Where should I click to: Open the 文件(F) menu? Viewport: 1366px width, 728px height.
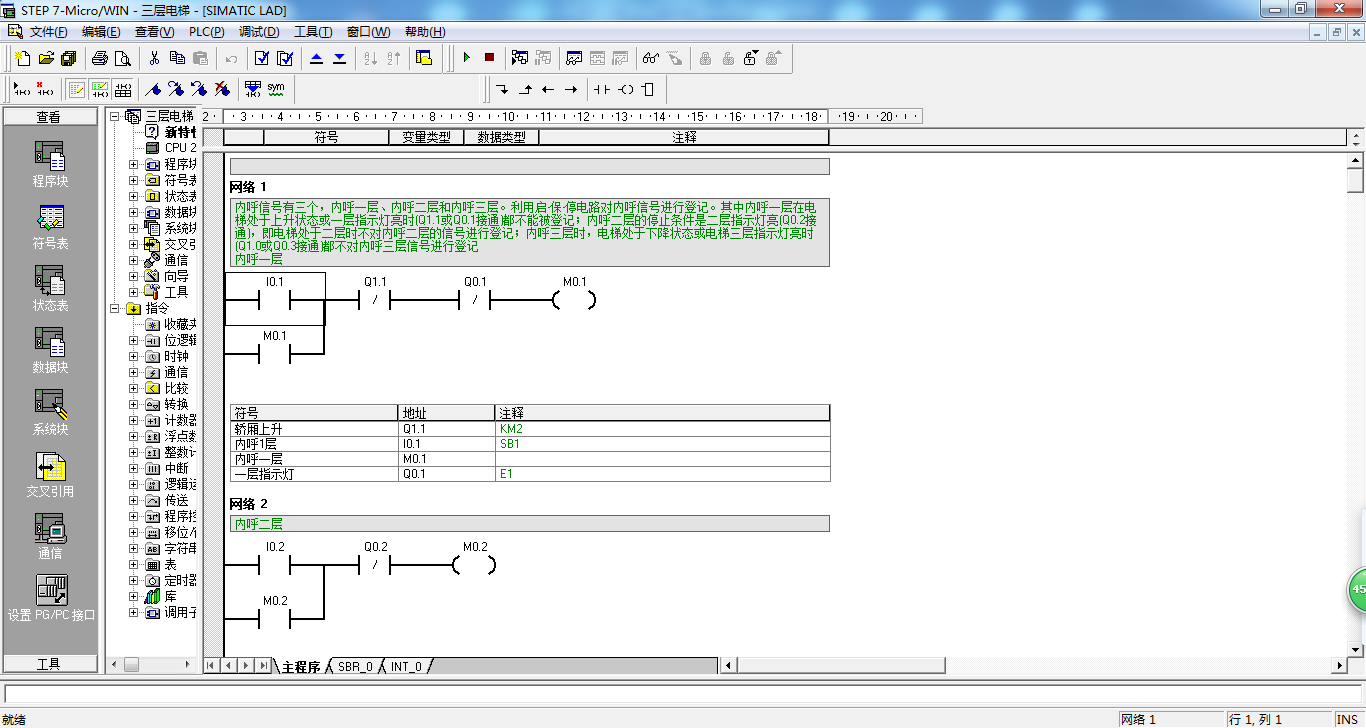point(48,32)
